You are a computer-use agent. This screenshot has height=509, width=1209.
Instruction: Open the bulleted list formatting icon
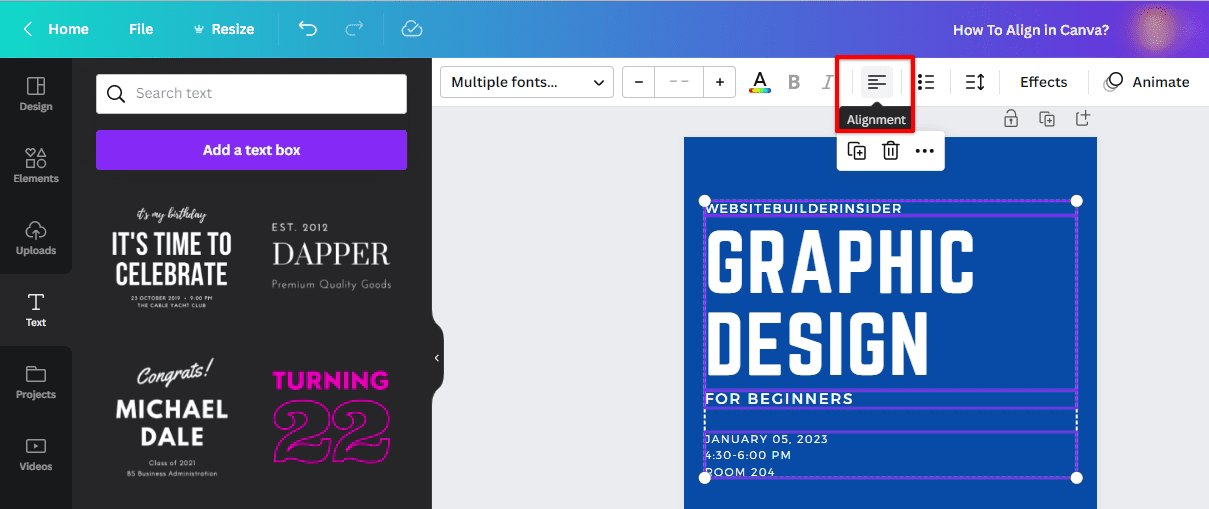click(x=926, y=82)
